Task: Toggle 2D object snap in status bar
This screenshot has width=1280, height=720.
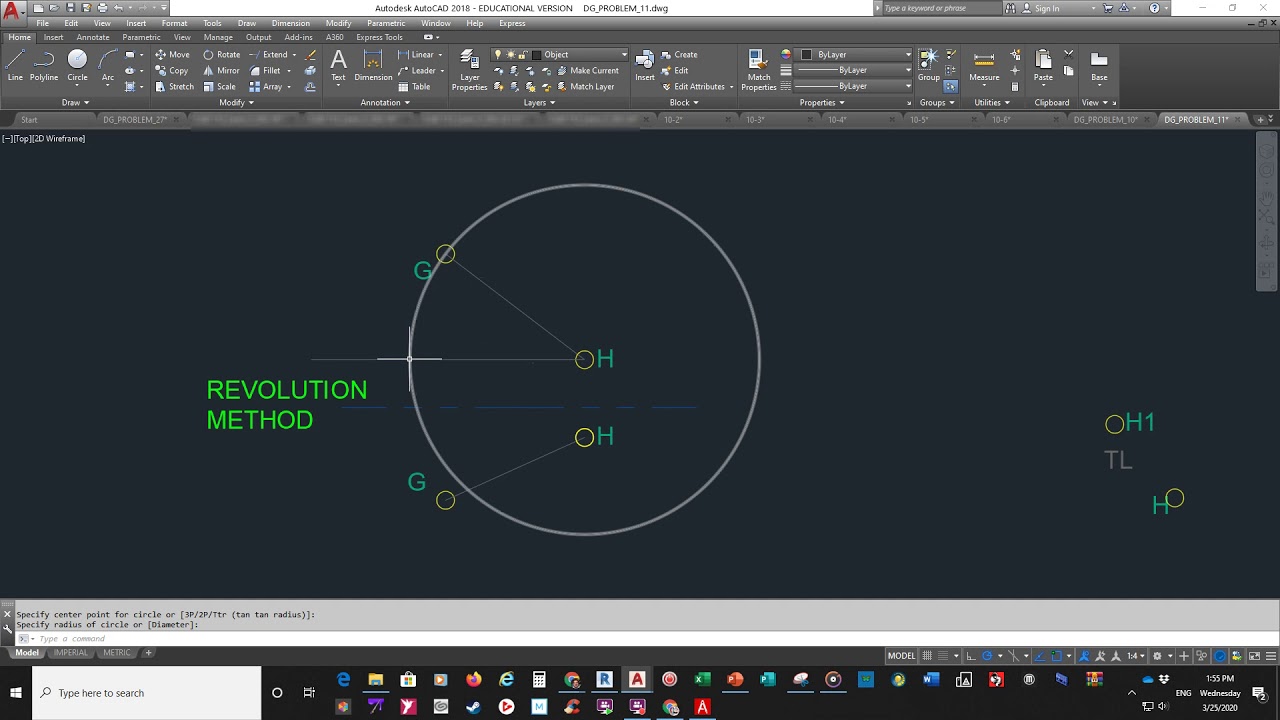Action: (1056, 656)
